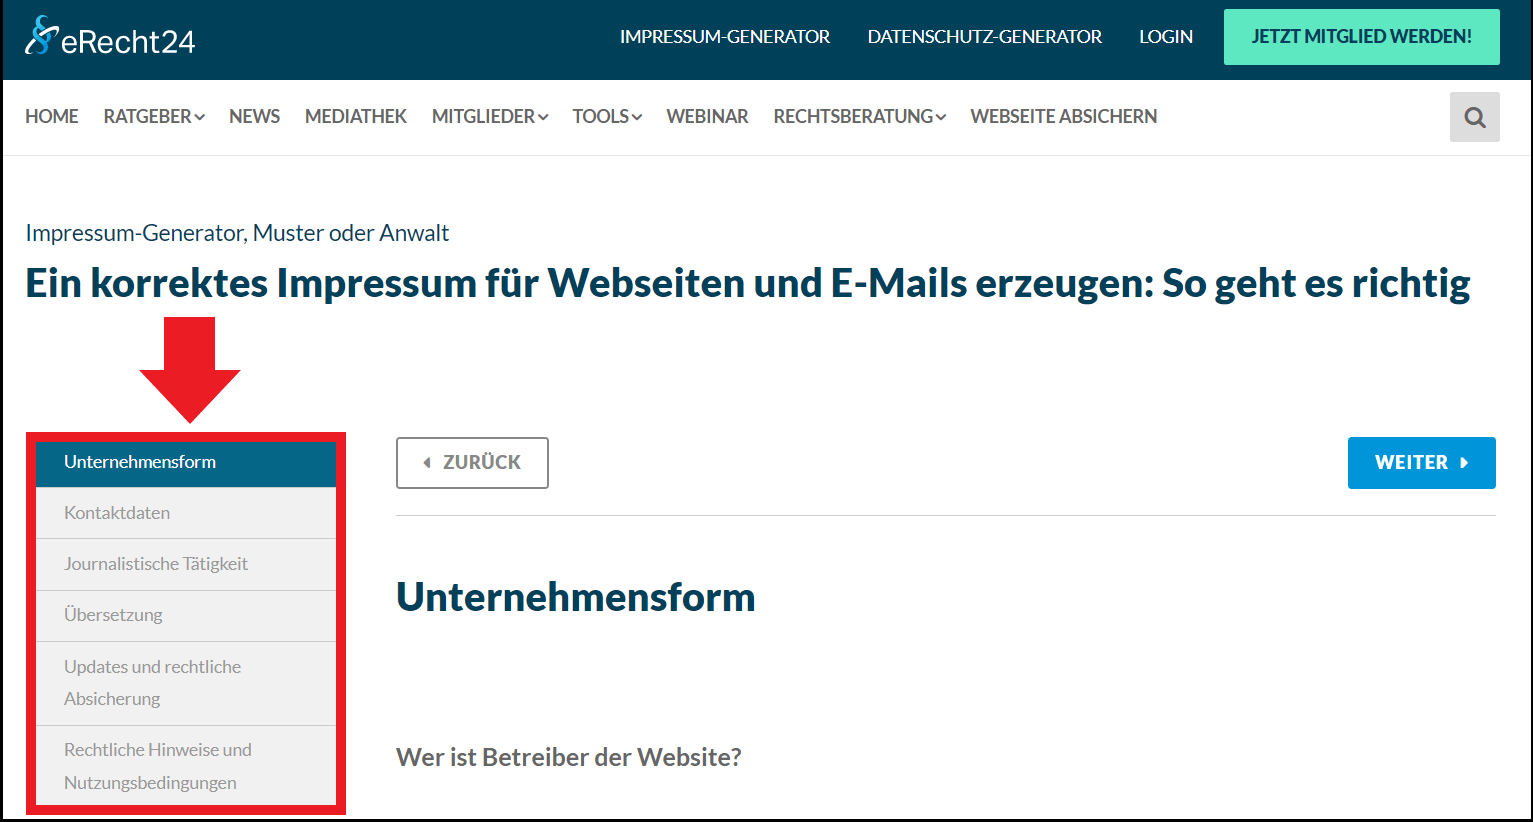
Task: Expand the Ratgeber dropdown menu
Action: [154, 116]
